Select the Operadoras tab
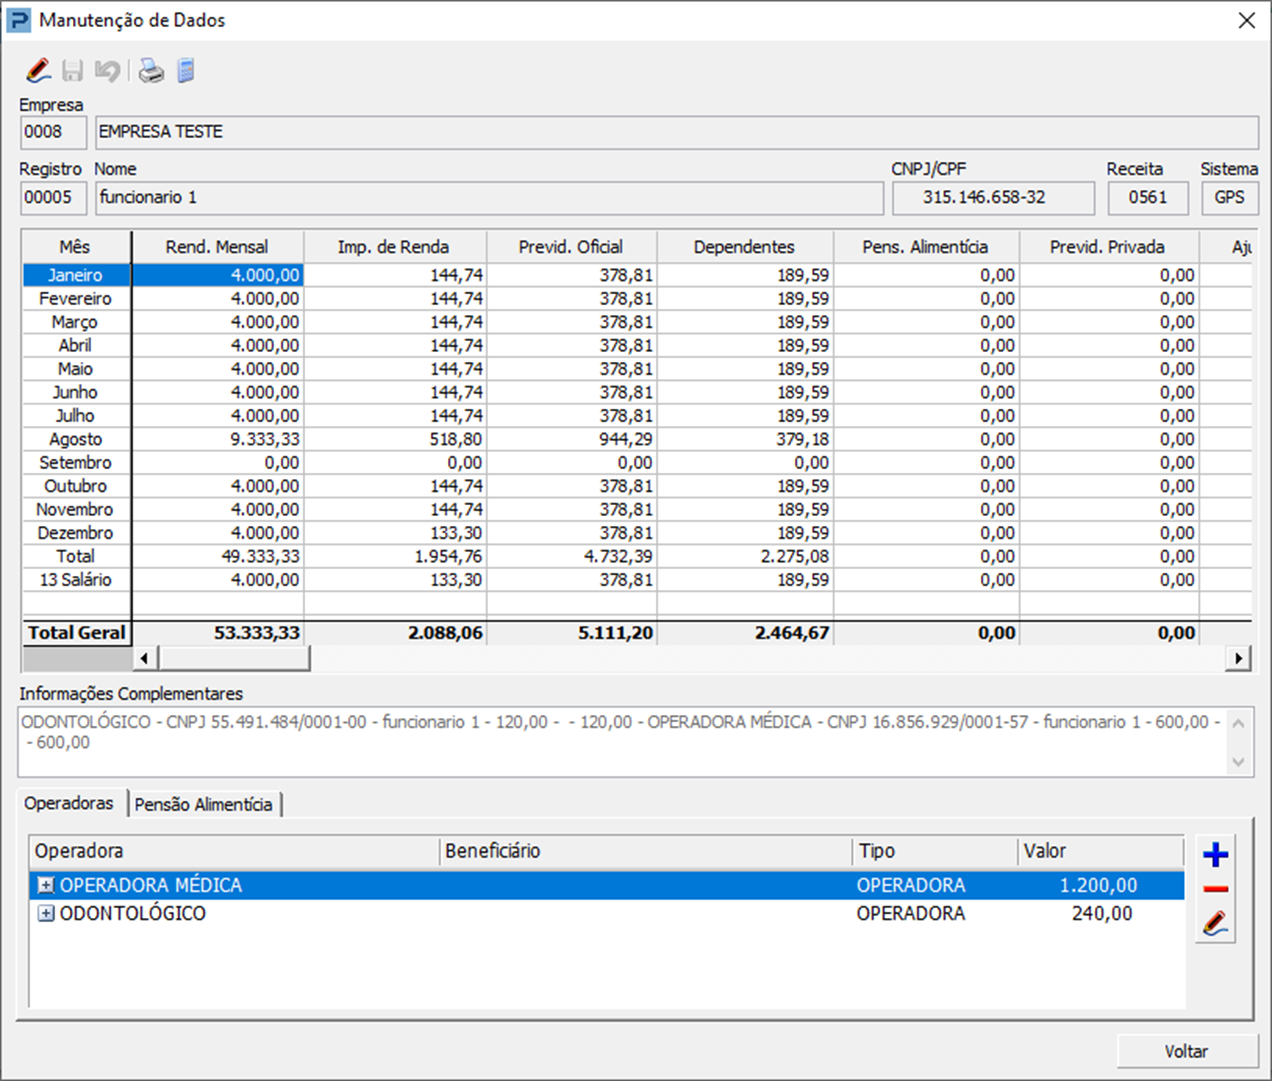Screen dimensions: 1272x1081 coord(69,803)
